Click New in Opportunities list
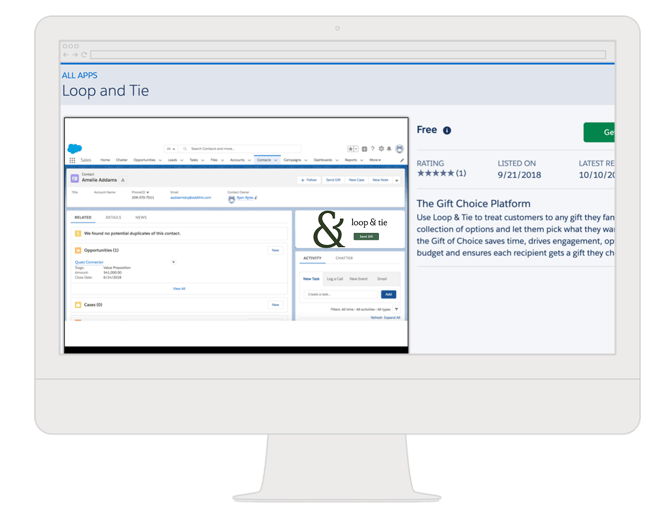Image resolution: width=670 pixels, height=520 pixels. click(276, 250)
